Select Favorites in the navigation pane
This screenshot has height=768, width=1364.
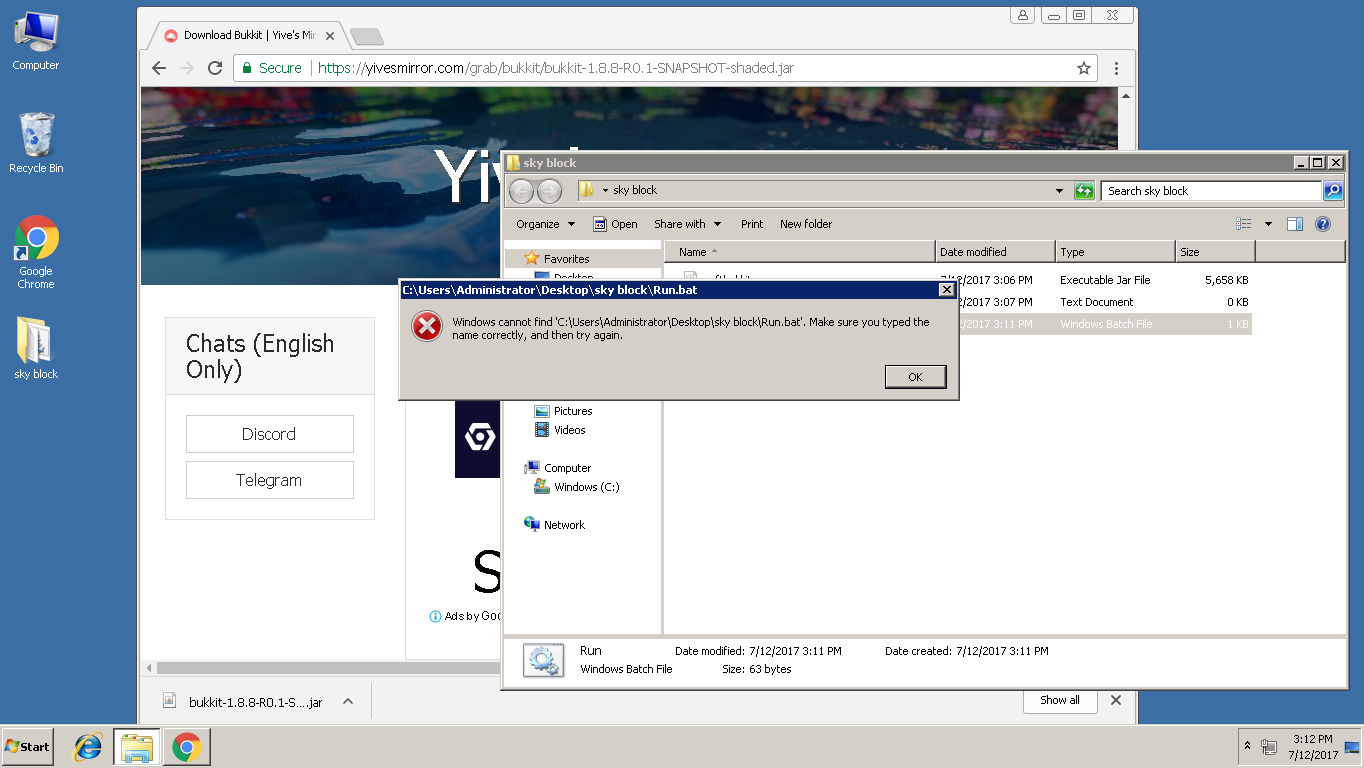[x=566, y=259]
